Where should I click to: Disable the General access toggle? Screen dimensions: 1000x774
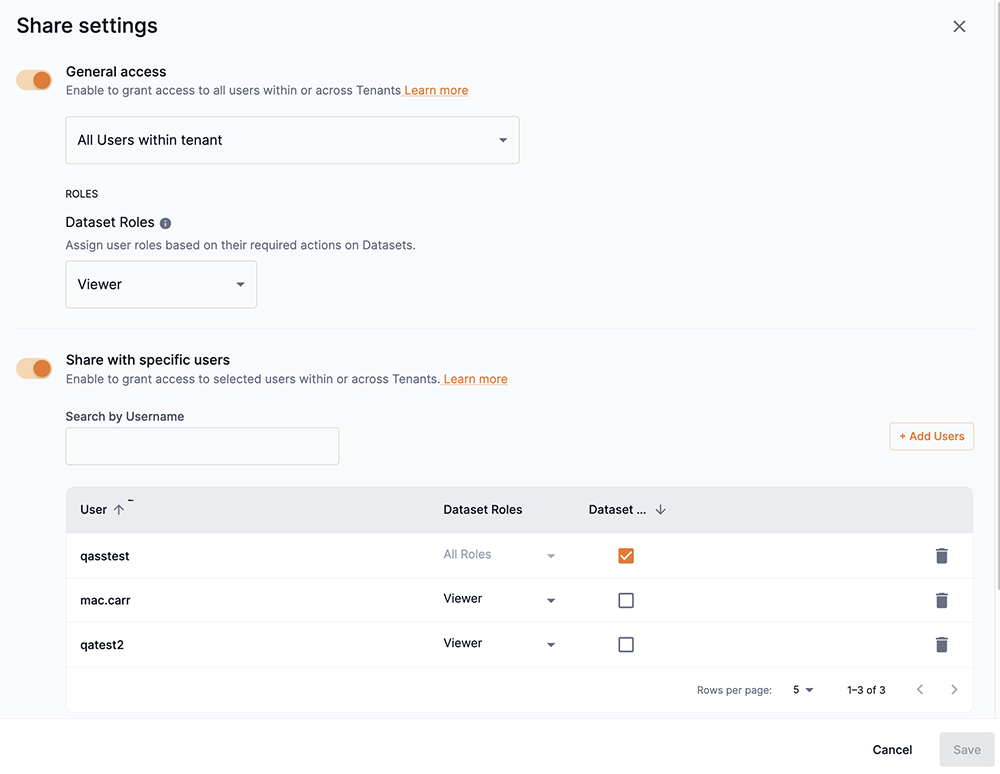coord(34,80)
